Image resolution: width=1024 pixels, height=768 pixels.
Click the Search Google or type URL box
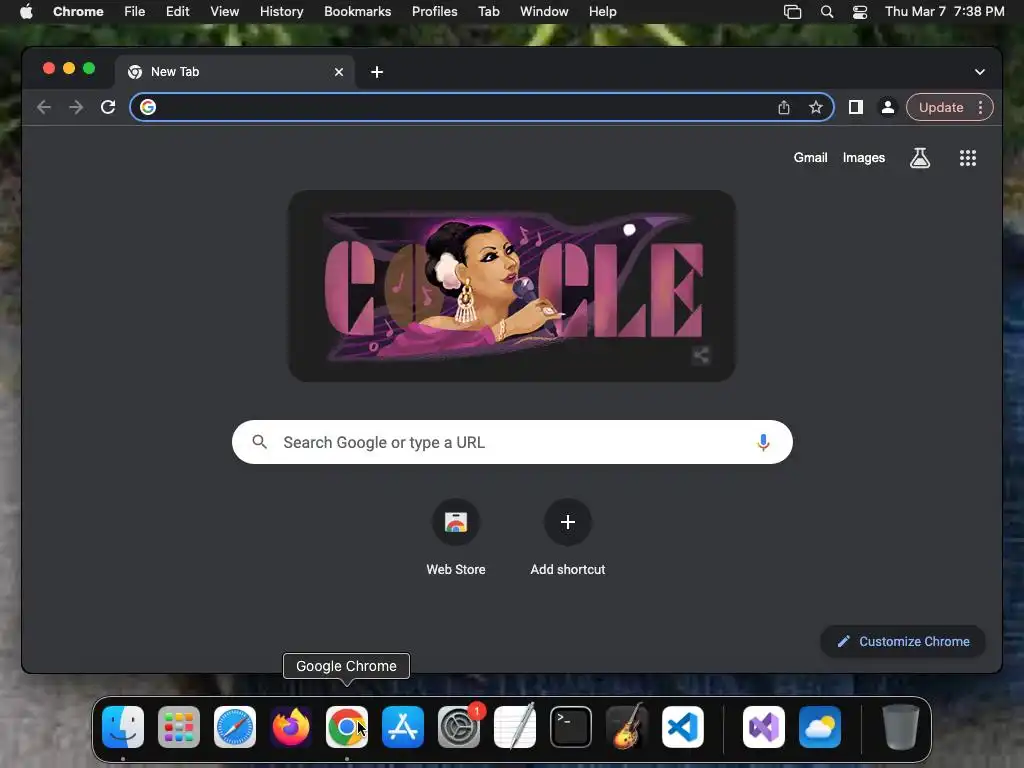(512, 442)
